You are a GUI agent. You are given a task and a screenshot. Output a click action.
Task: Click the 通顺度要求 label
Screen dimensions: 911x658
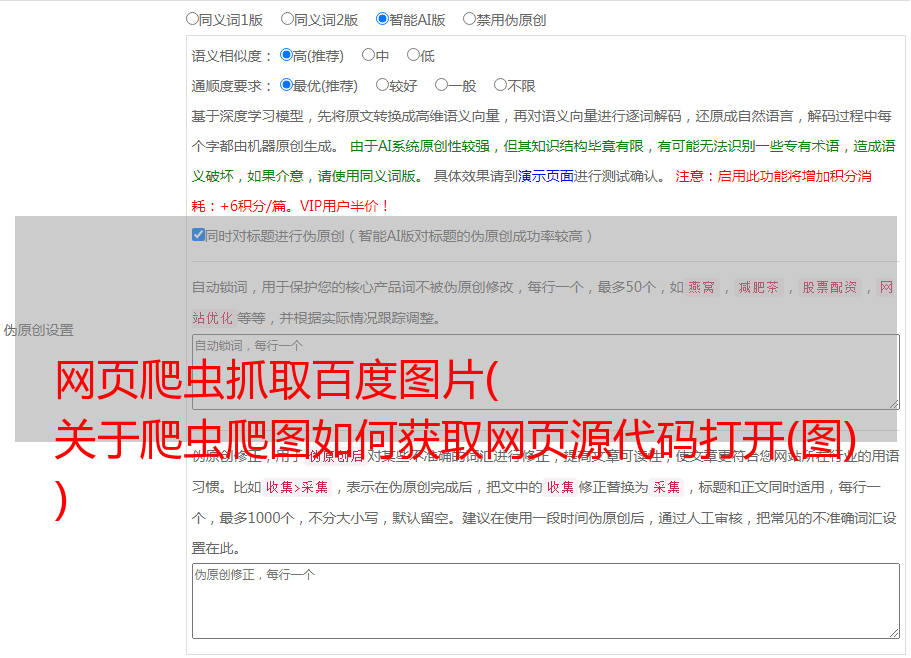[232, 86]
